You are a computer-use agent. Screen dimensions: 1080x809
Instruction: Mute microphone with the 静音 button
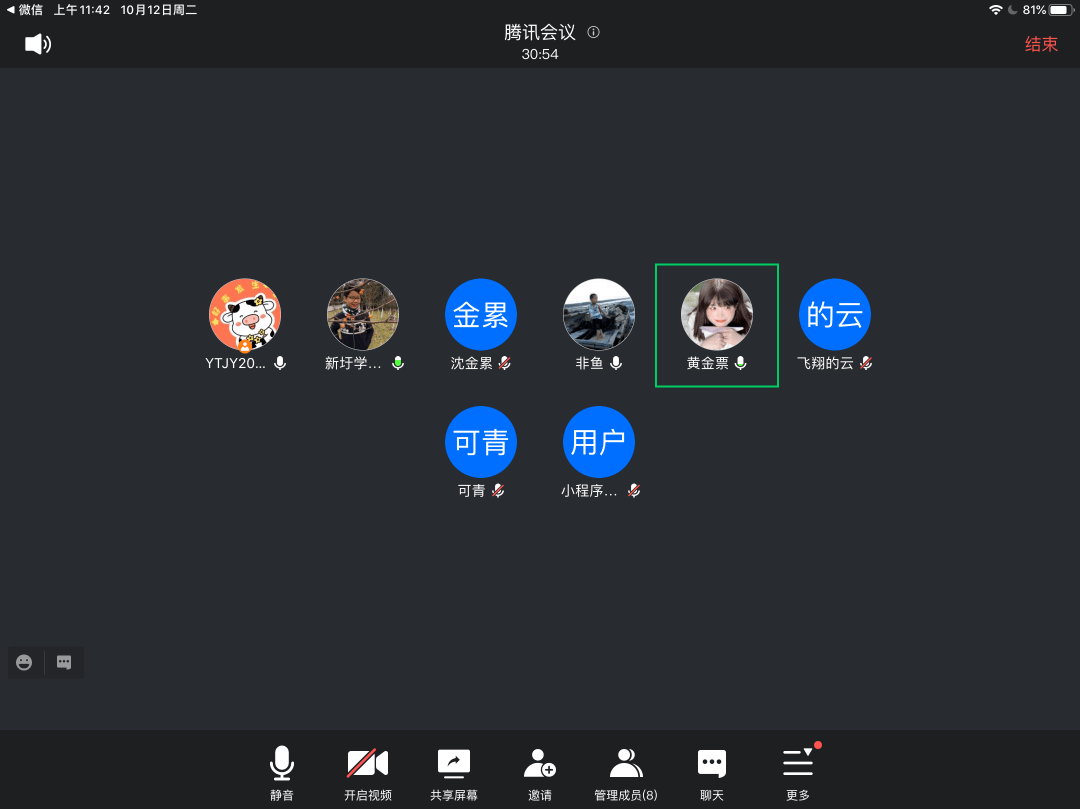point(282,774)
